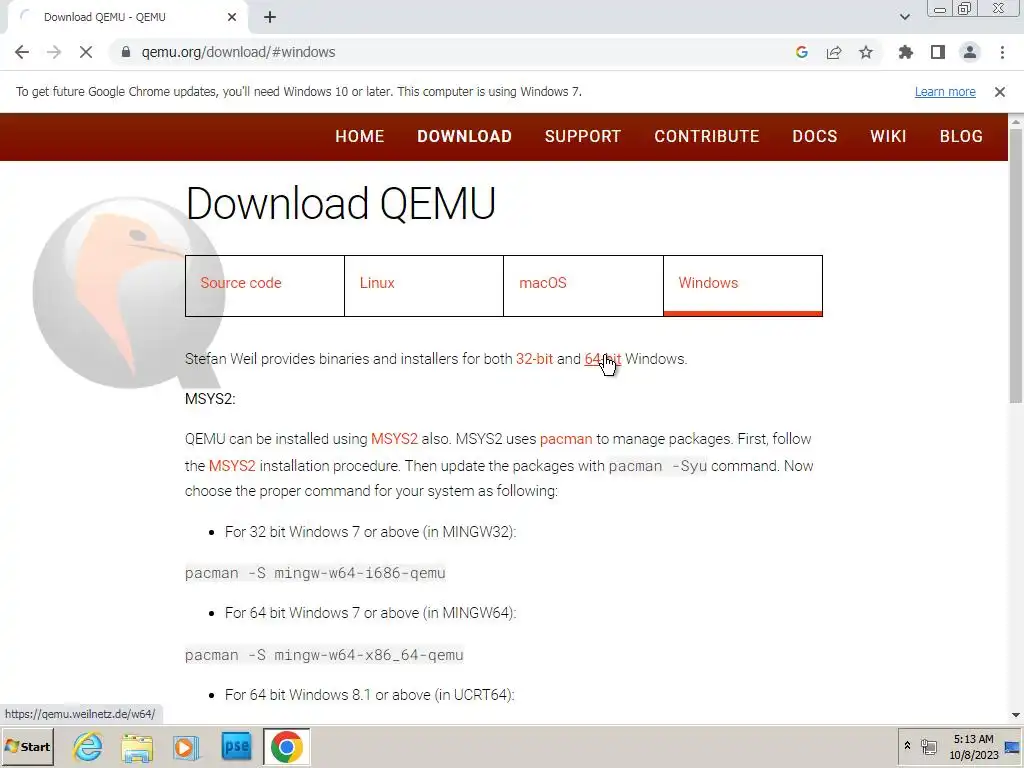Open Windows Media Player taskbar icon
Screen dimensions: 1024x768
coord(186,746)
